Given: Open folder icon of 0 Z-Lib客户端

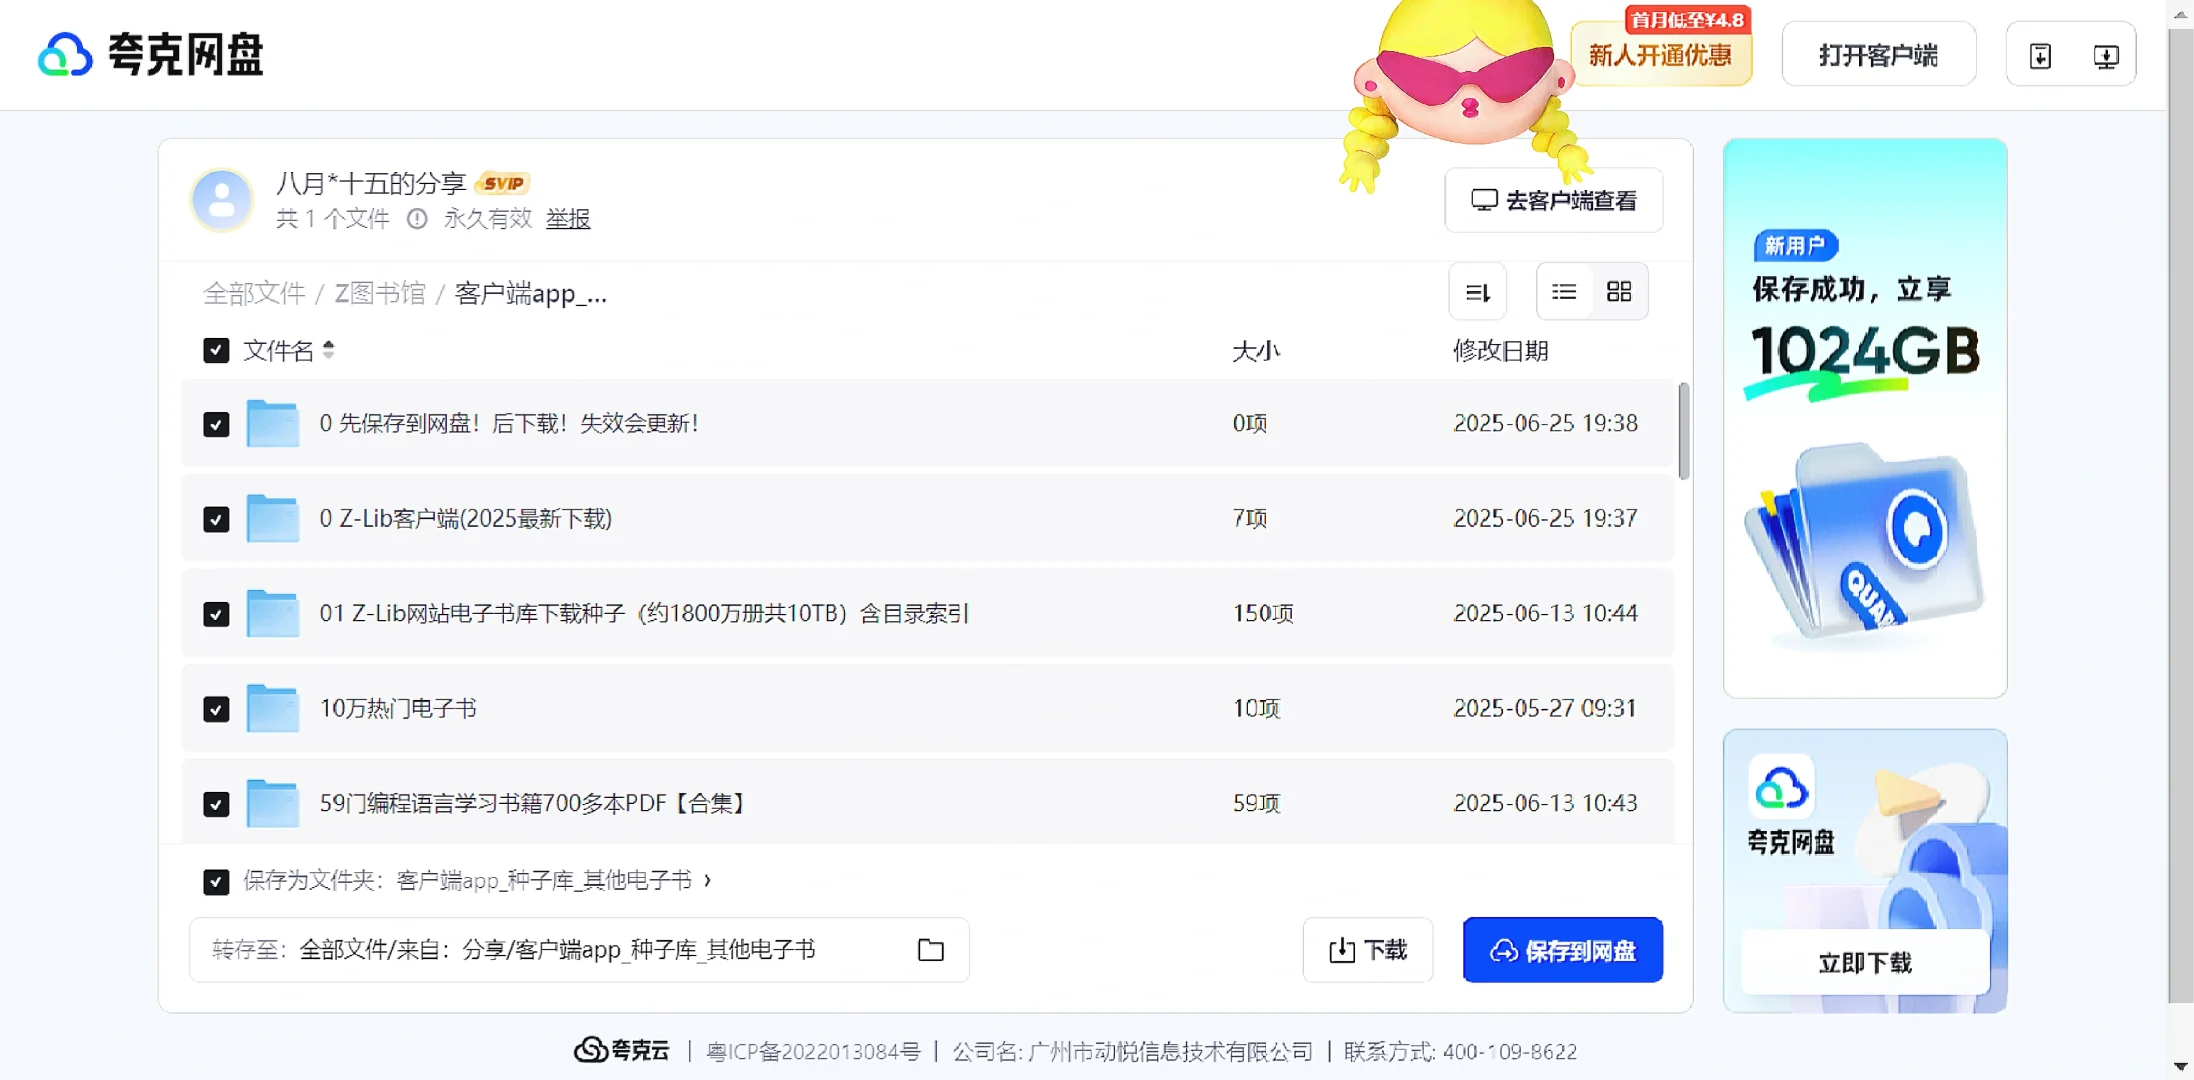Looking at the screenshot, I should coord(272,517).
